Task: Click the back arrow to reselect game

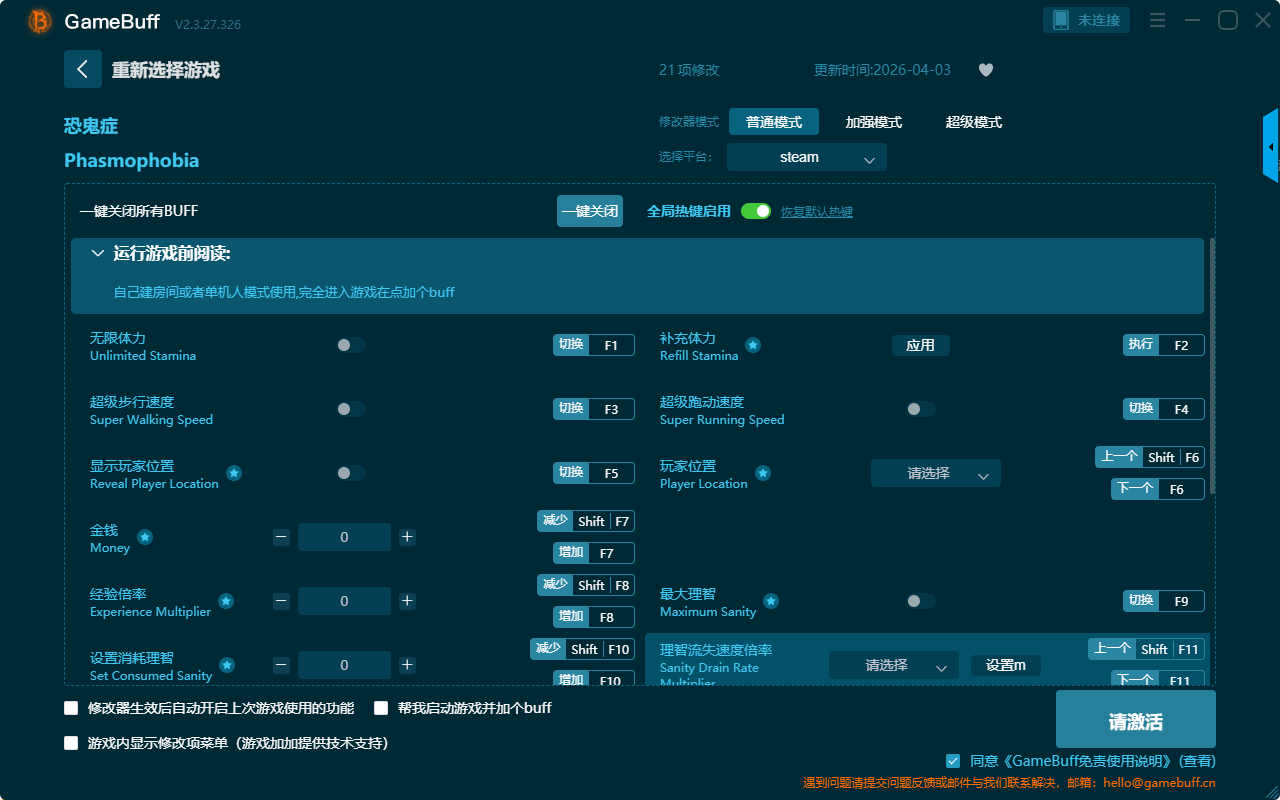Action: coord(83,69)
